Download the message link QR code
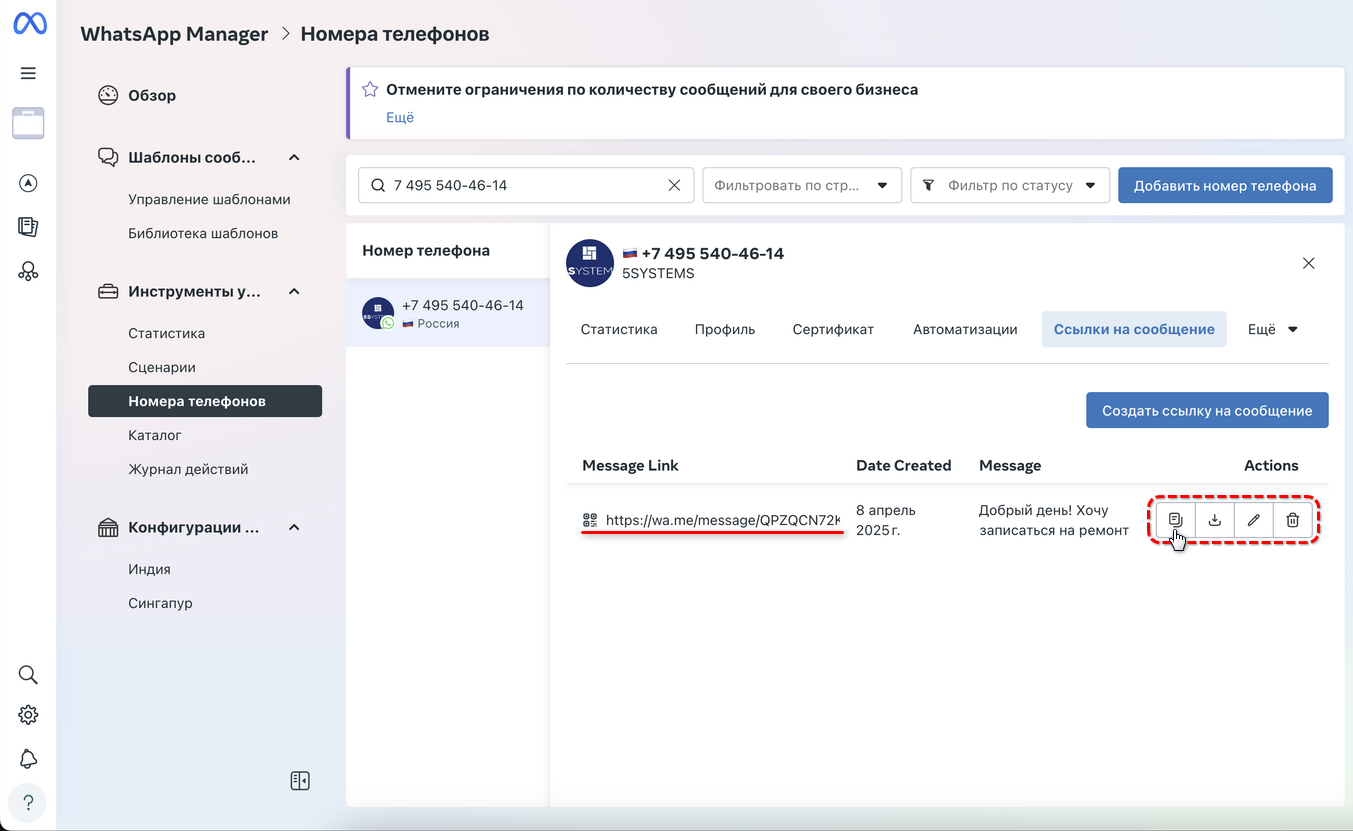Image resolution: width=1353 pixels, height=831 pixels. pyautogui.click(x=1215, y=520)
